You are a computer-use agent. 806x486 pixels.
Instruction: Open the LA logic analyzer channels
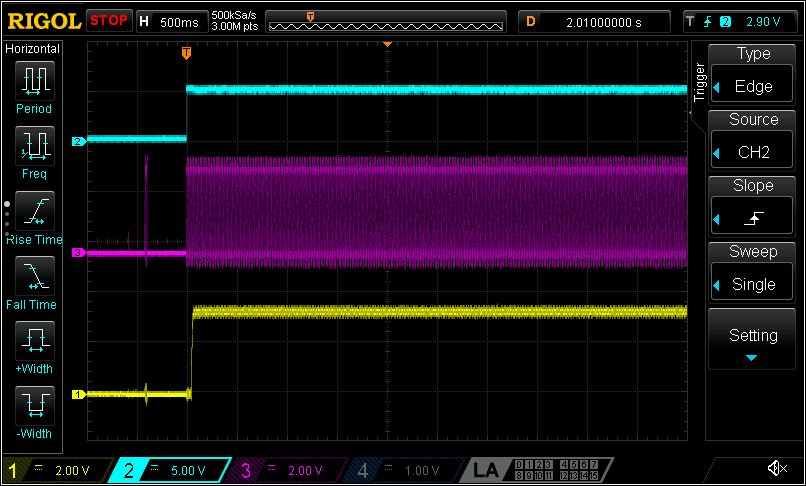click(x=537, y=470)
